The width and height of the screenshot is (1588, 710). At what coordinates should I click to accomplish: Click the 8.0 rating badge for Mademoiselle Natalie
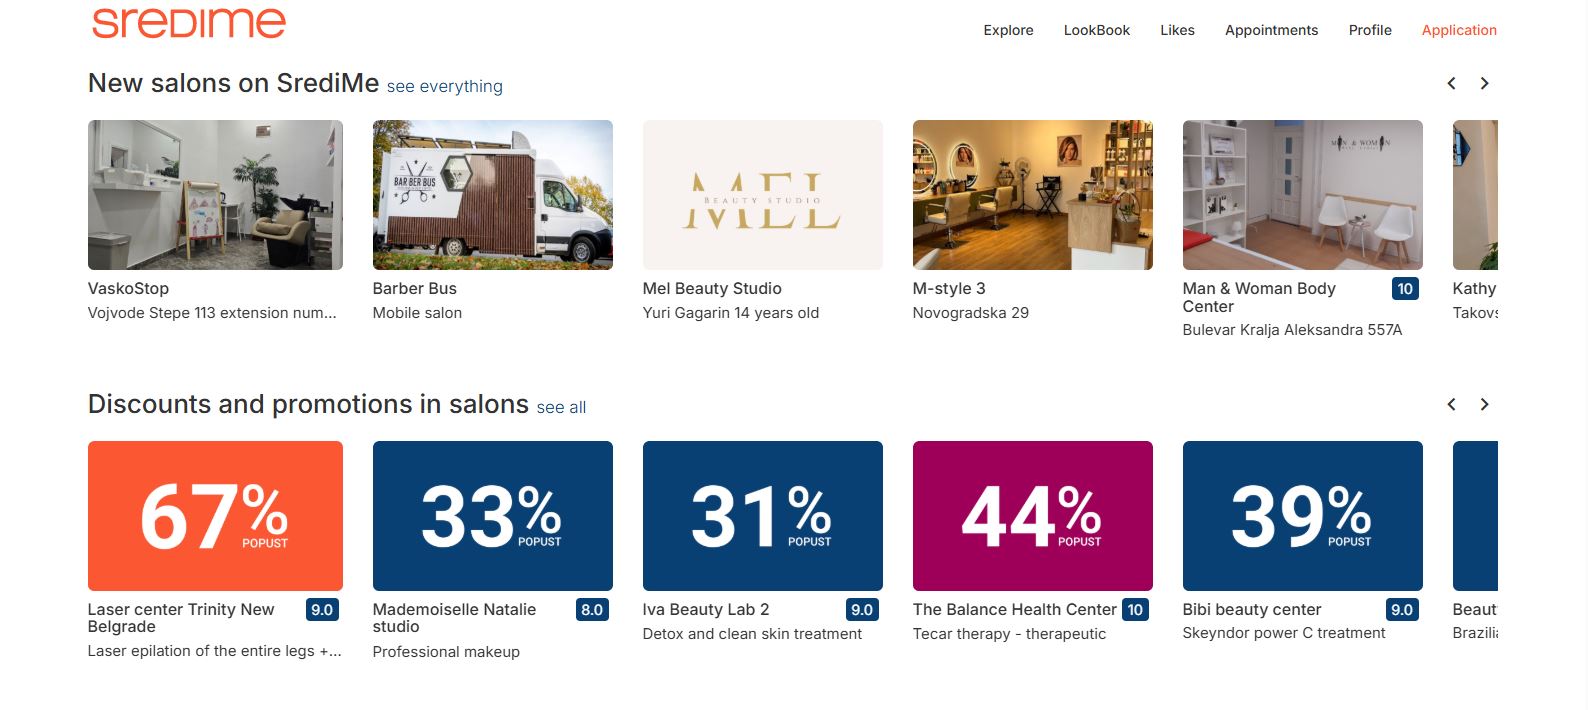tap(592, 609)
